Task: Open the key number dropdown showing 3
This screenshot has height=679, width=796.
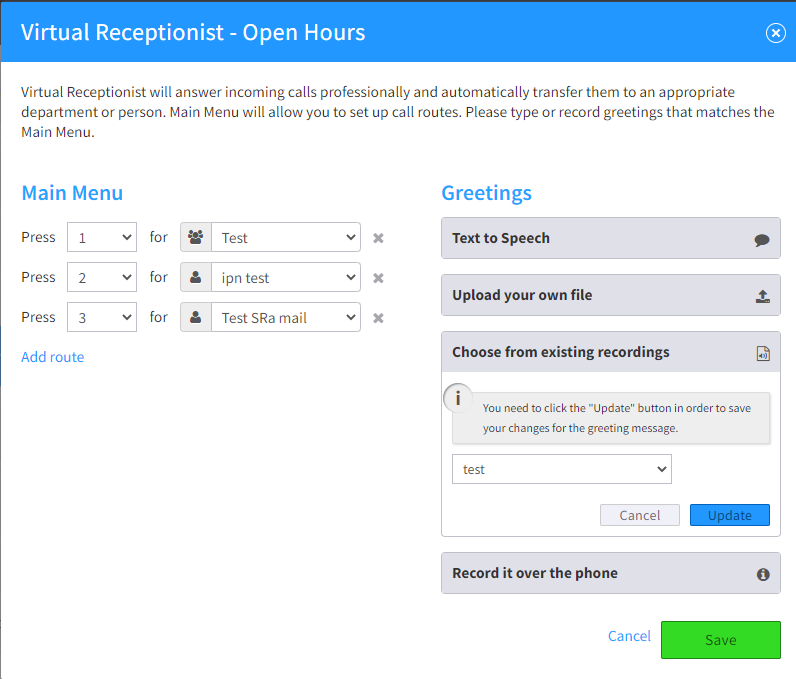Action: click(x=102, y=317)
